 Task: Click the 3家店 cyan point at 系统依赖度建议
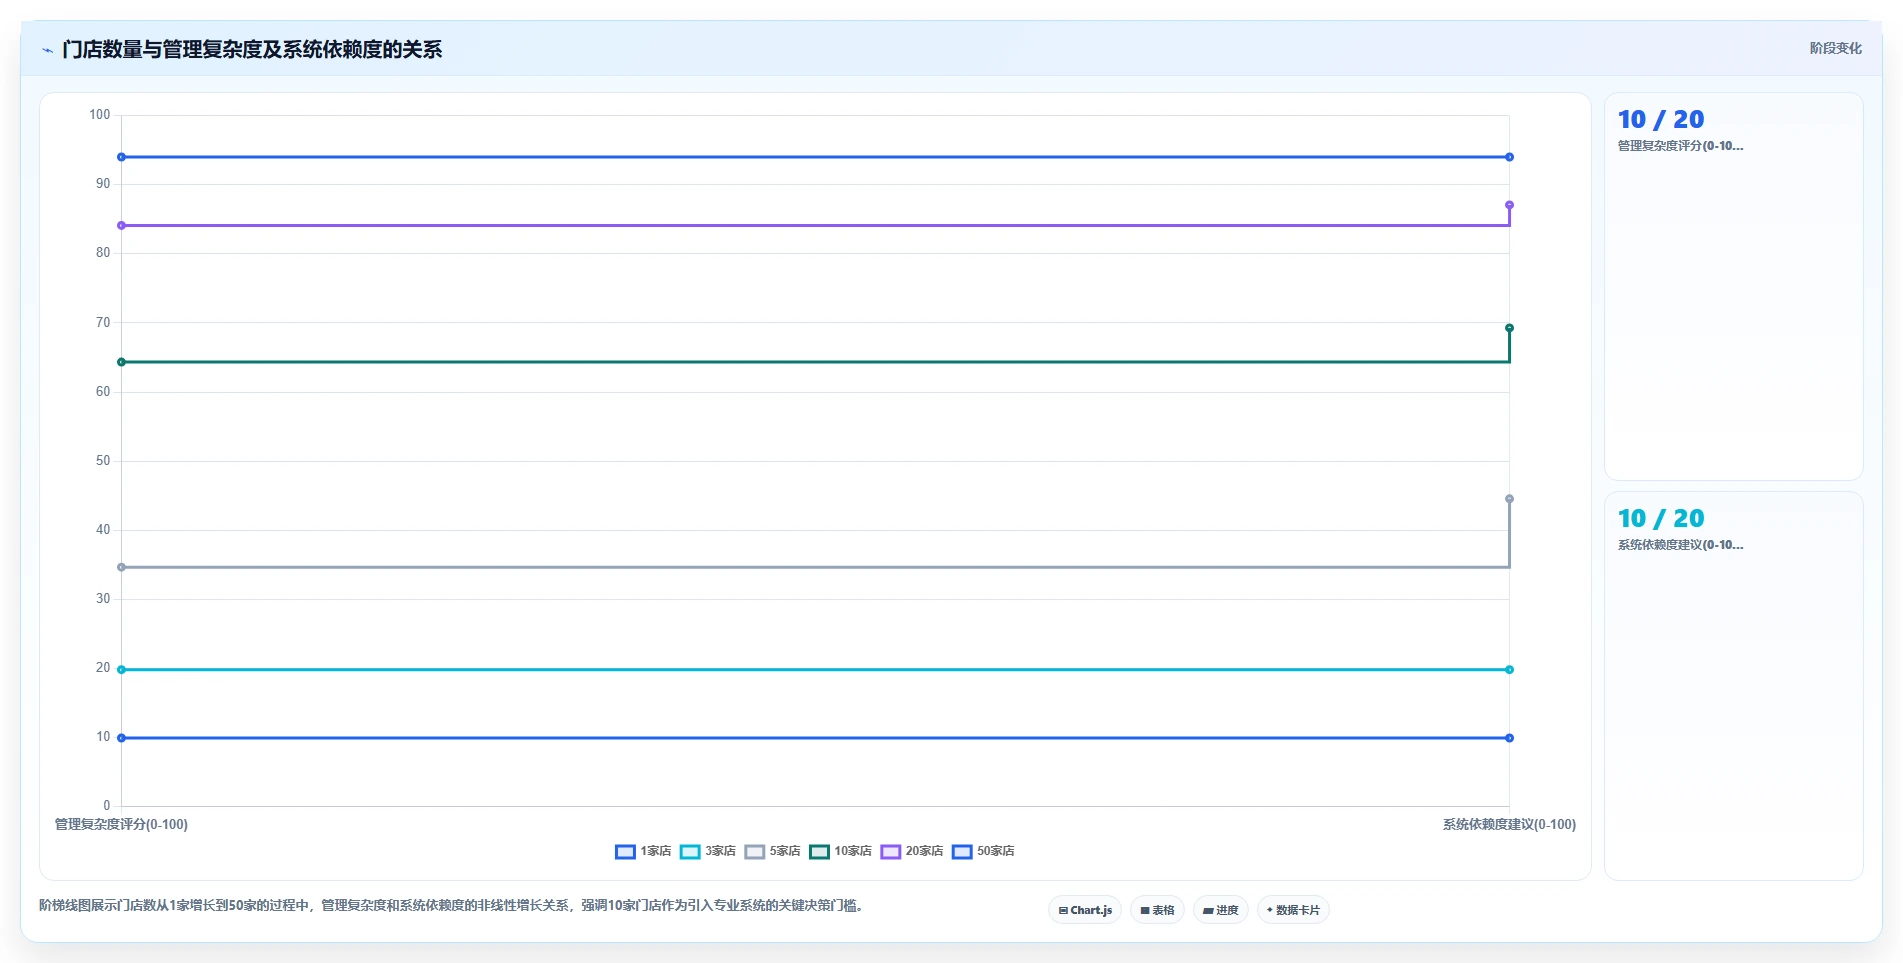[1509, 670]
